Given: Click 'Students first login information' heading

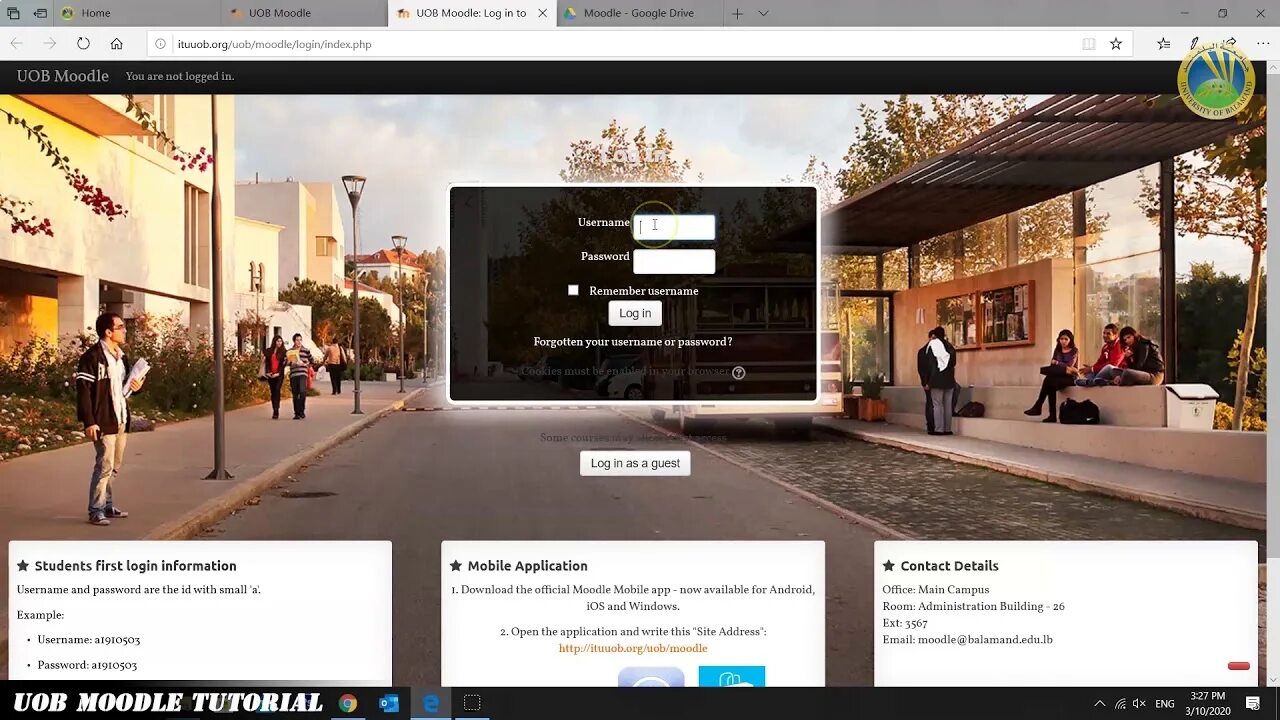Looking at the screenshot, I should coord(136,566).
